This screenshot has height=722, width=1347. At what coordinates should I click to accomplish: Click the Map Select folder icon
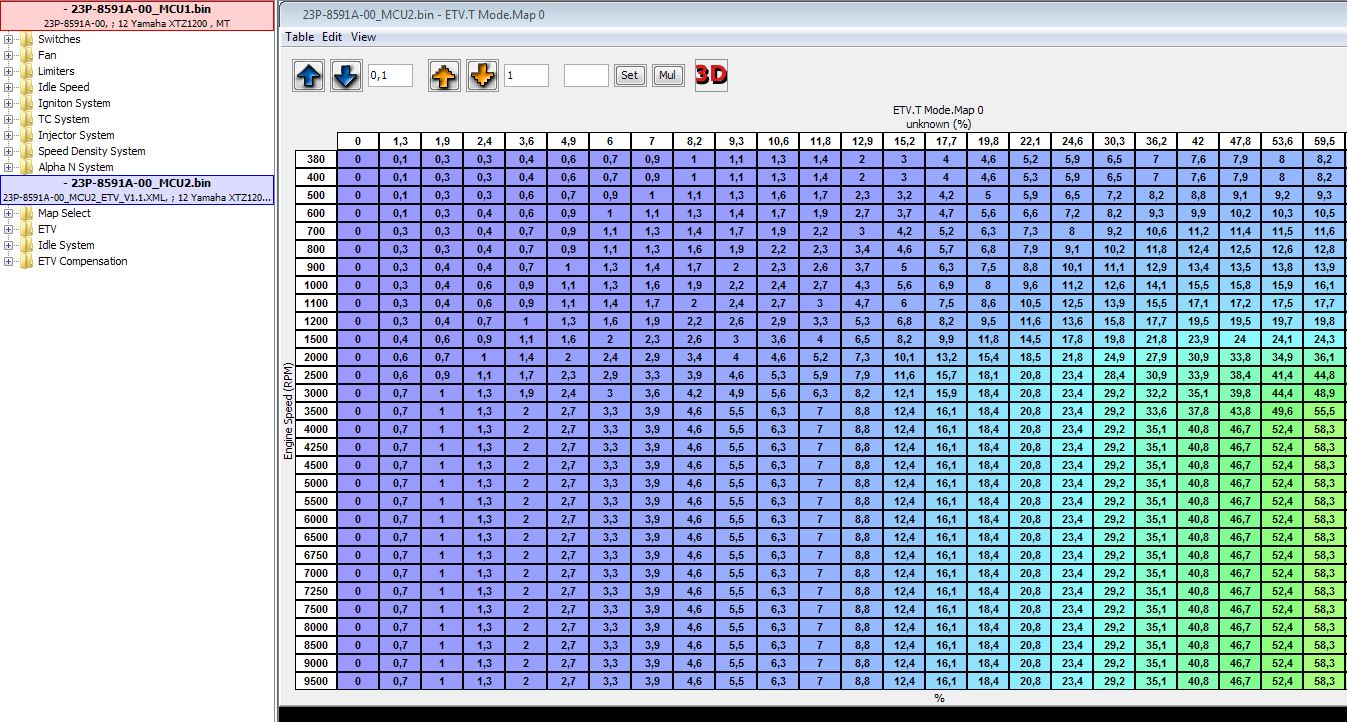coord(26,214)
